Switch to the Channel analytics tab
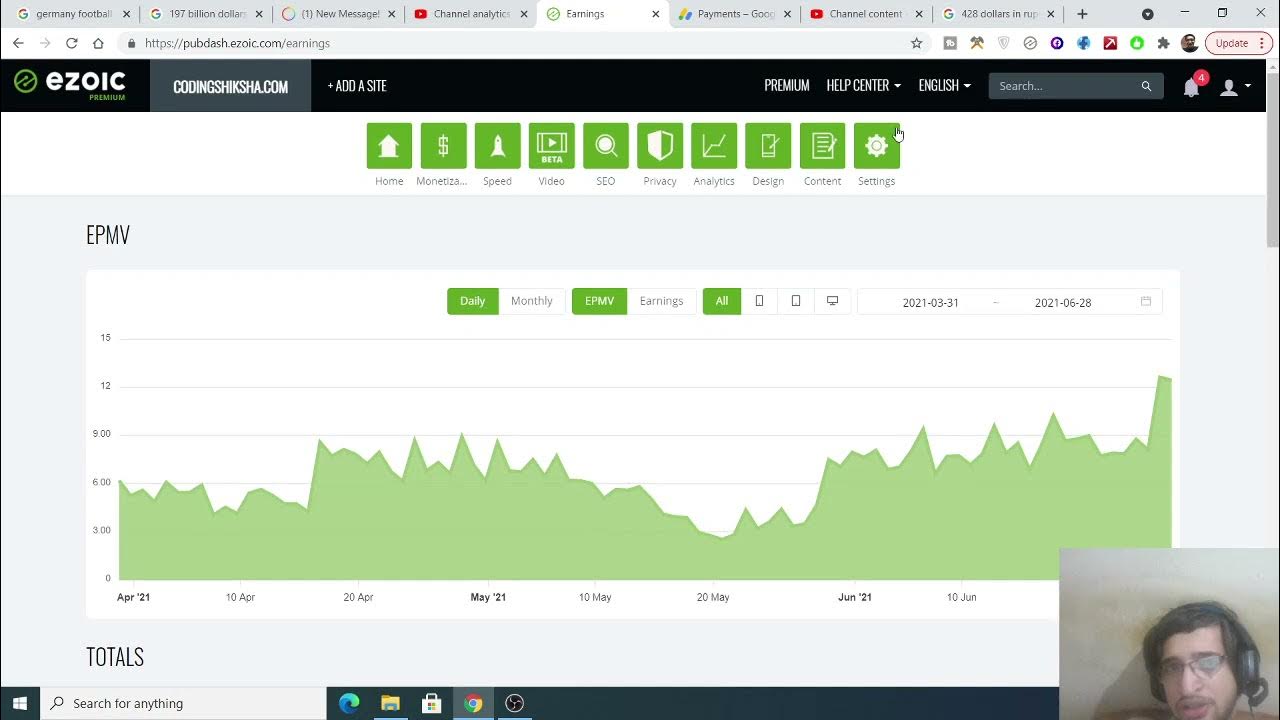 click(x=471, y=14)
